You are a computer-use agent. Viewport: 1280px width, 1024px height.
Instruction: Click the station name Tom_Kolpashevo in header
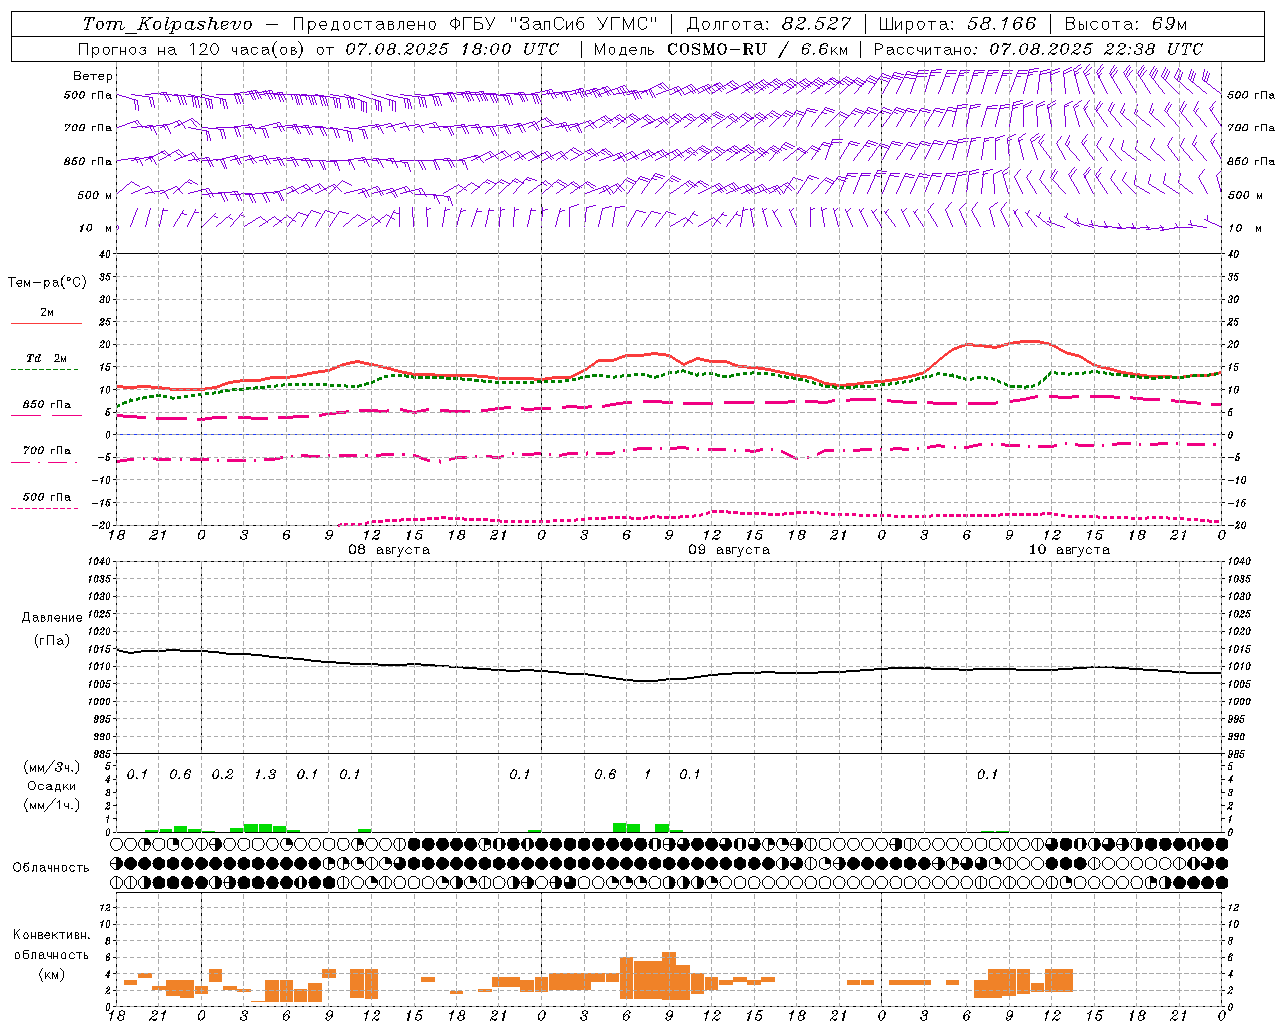pyautogui.click(x=167, y=24)
